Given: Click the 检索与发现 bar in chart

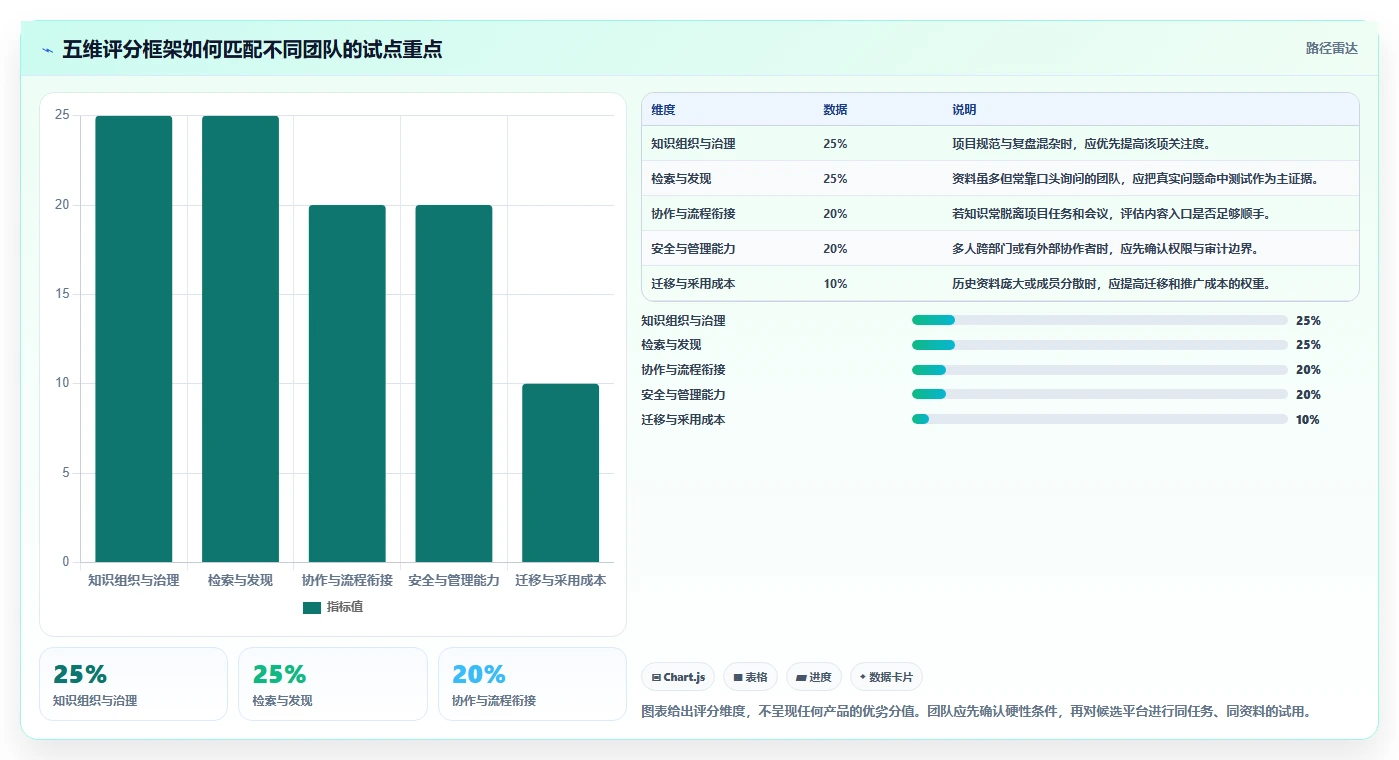Looking at the screenshot, I should (240, 339).
